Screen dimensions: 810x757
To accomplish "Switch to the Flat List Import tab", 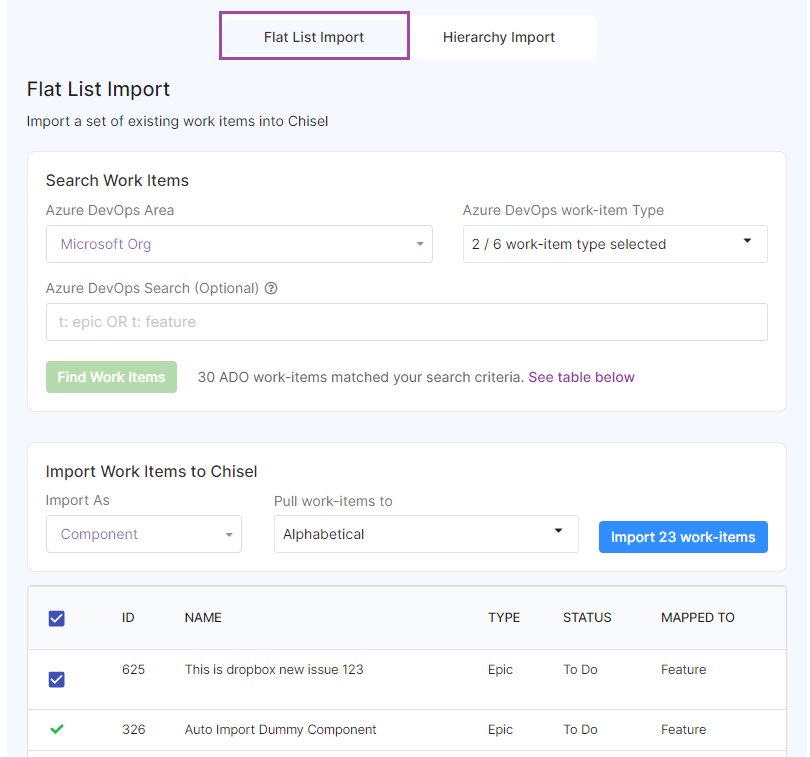I will pyautogui.click(x=314, y=36).
